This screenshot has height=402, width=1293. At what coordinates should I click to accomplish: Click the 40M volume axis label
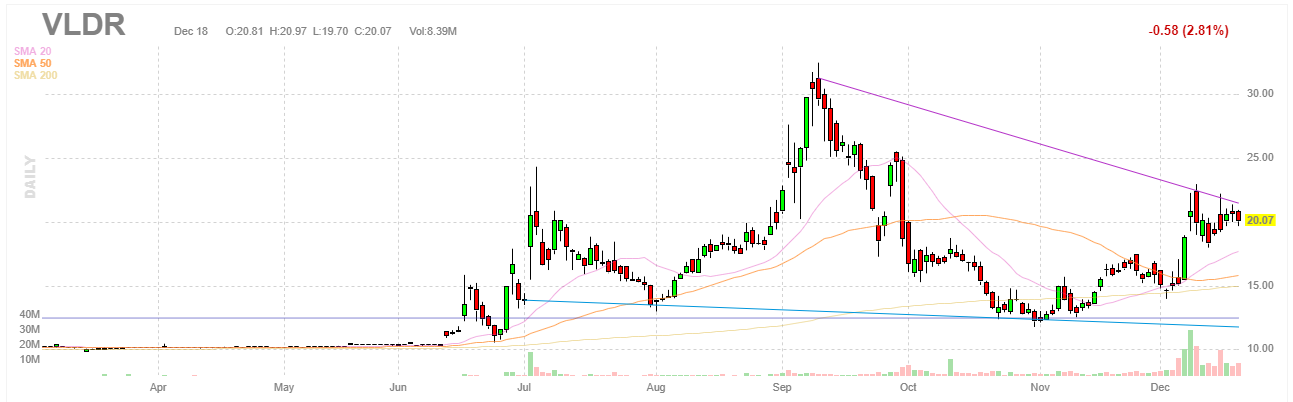pos(29,314)
